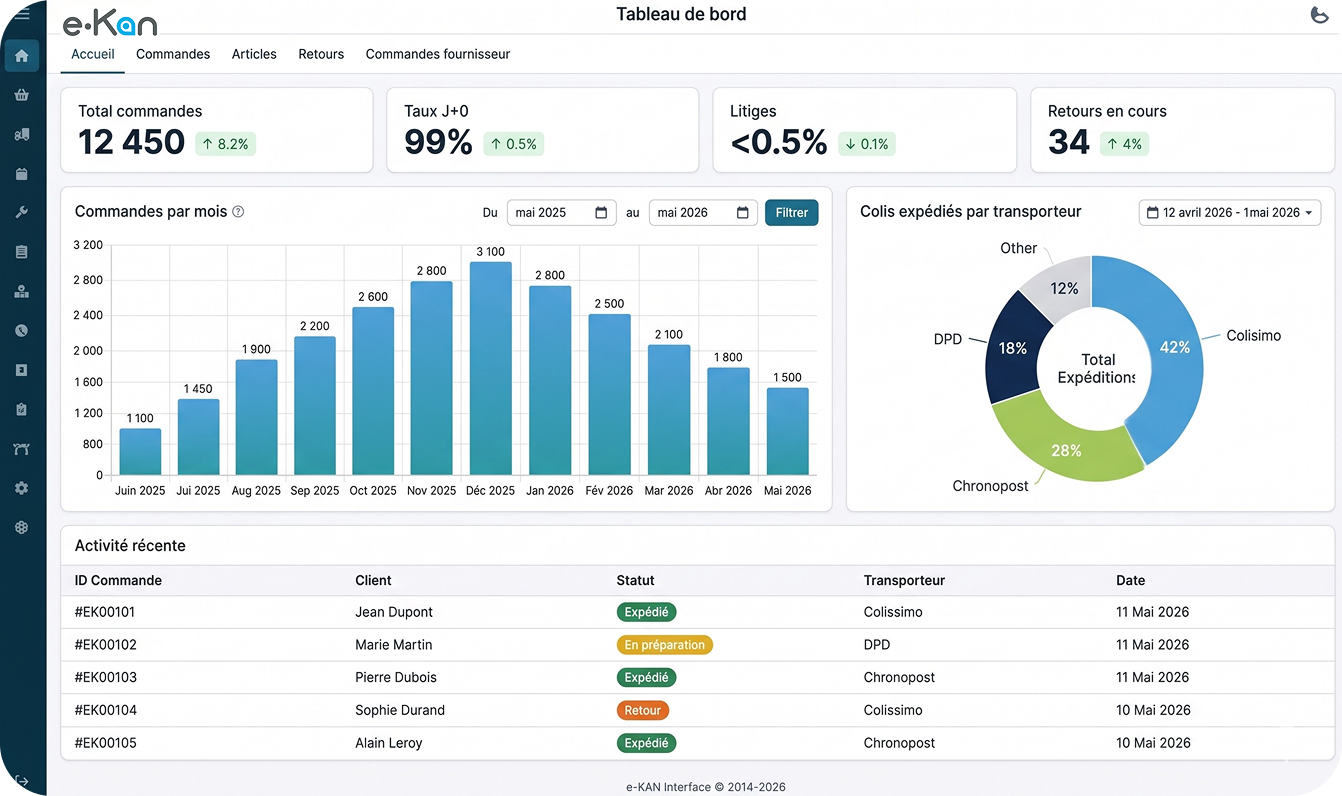Click the Total commandes 12 450 value
The height and width of the screenshot is (796, 1342).
tap(132, 142)
